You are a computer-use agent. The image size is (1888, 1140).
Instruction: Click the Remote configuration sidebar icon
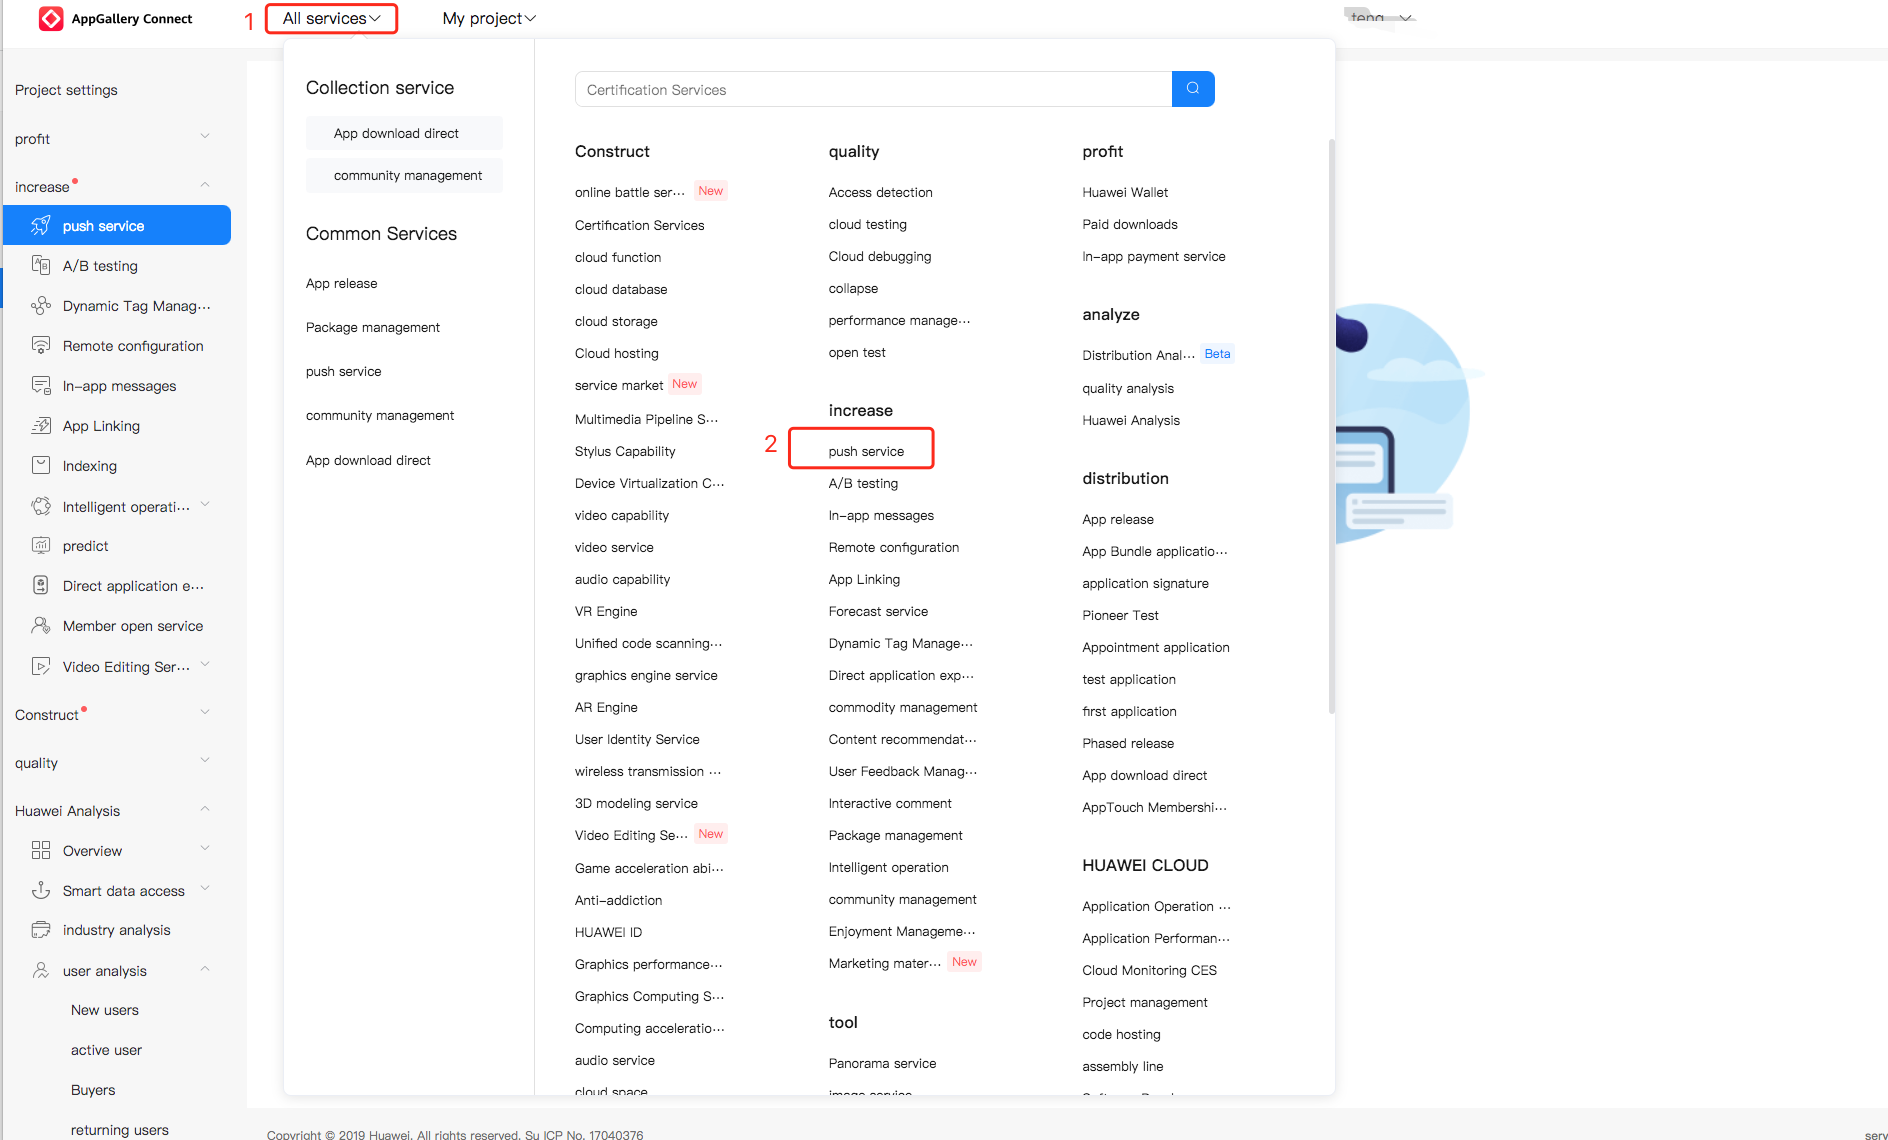(x=41, y=346)
